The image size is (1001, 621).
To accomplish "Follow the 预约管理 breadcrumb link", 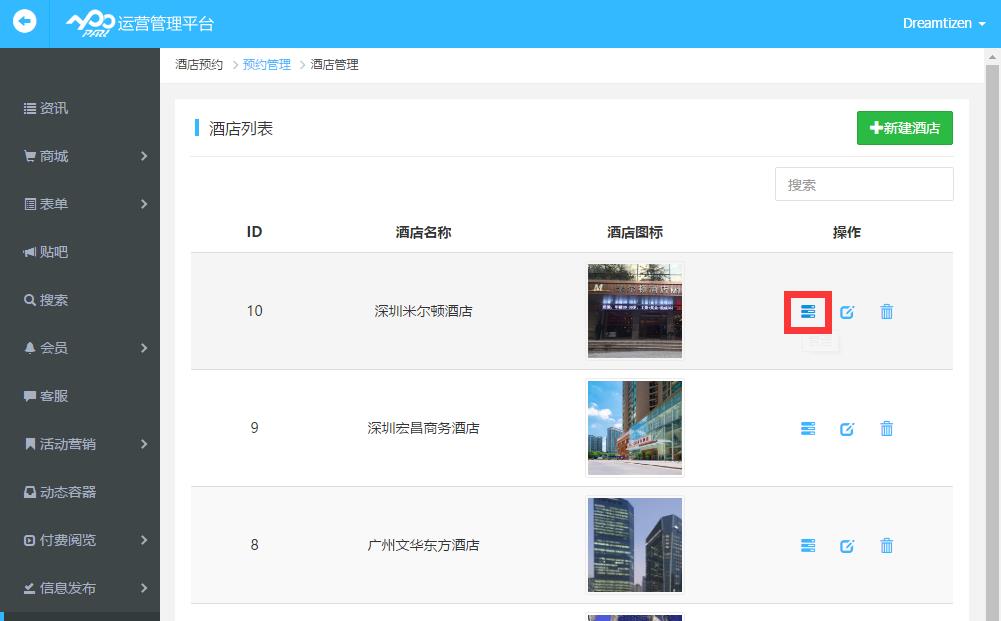I will point(266,65).
